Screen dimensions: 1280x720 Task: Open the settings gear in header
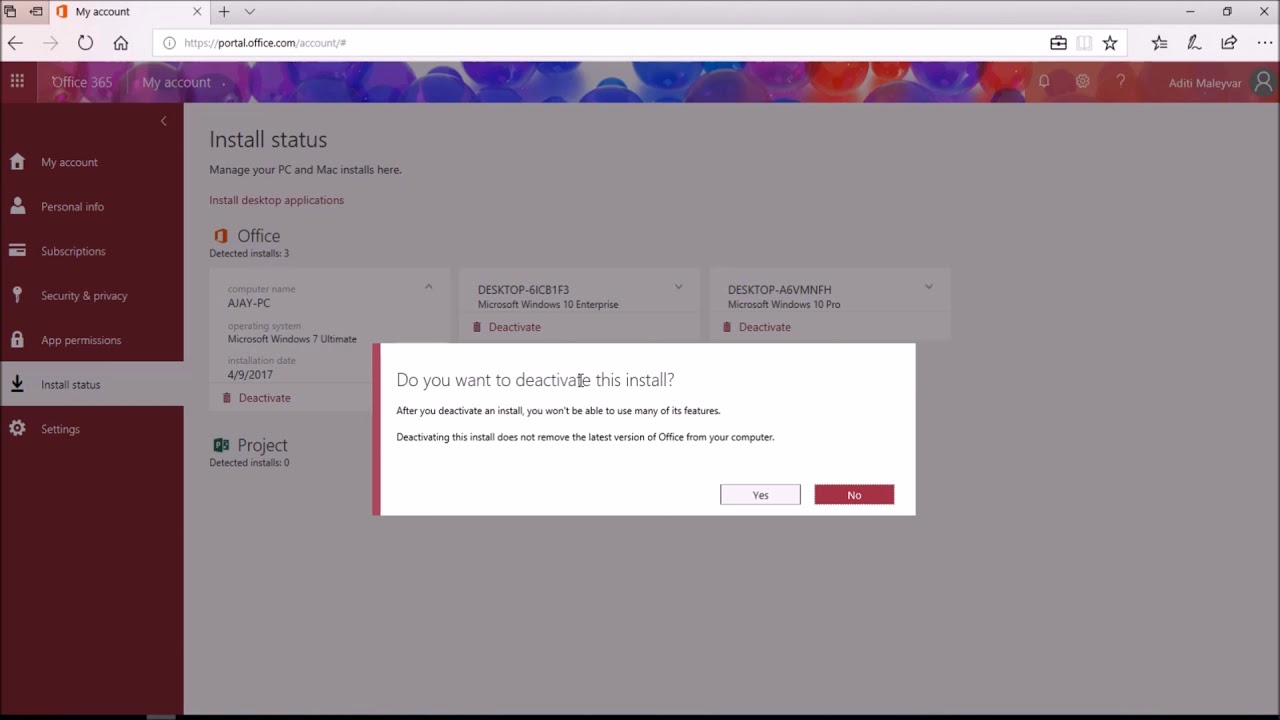coord(1082,82)
